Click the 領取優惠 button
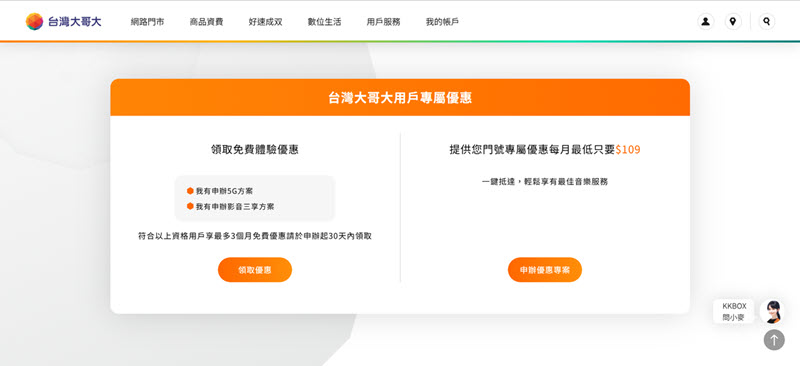This screenshot has height=366, width=800. pyautogui.click(x=255, y=270)
